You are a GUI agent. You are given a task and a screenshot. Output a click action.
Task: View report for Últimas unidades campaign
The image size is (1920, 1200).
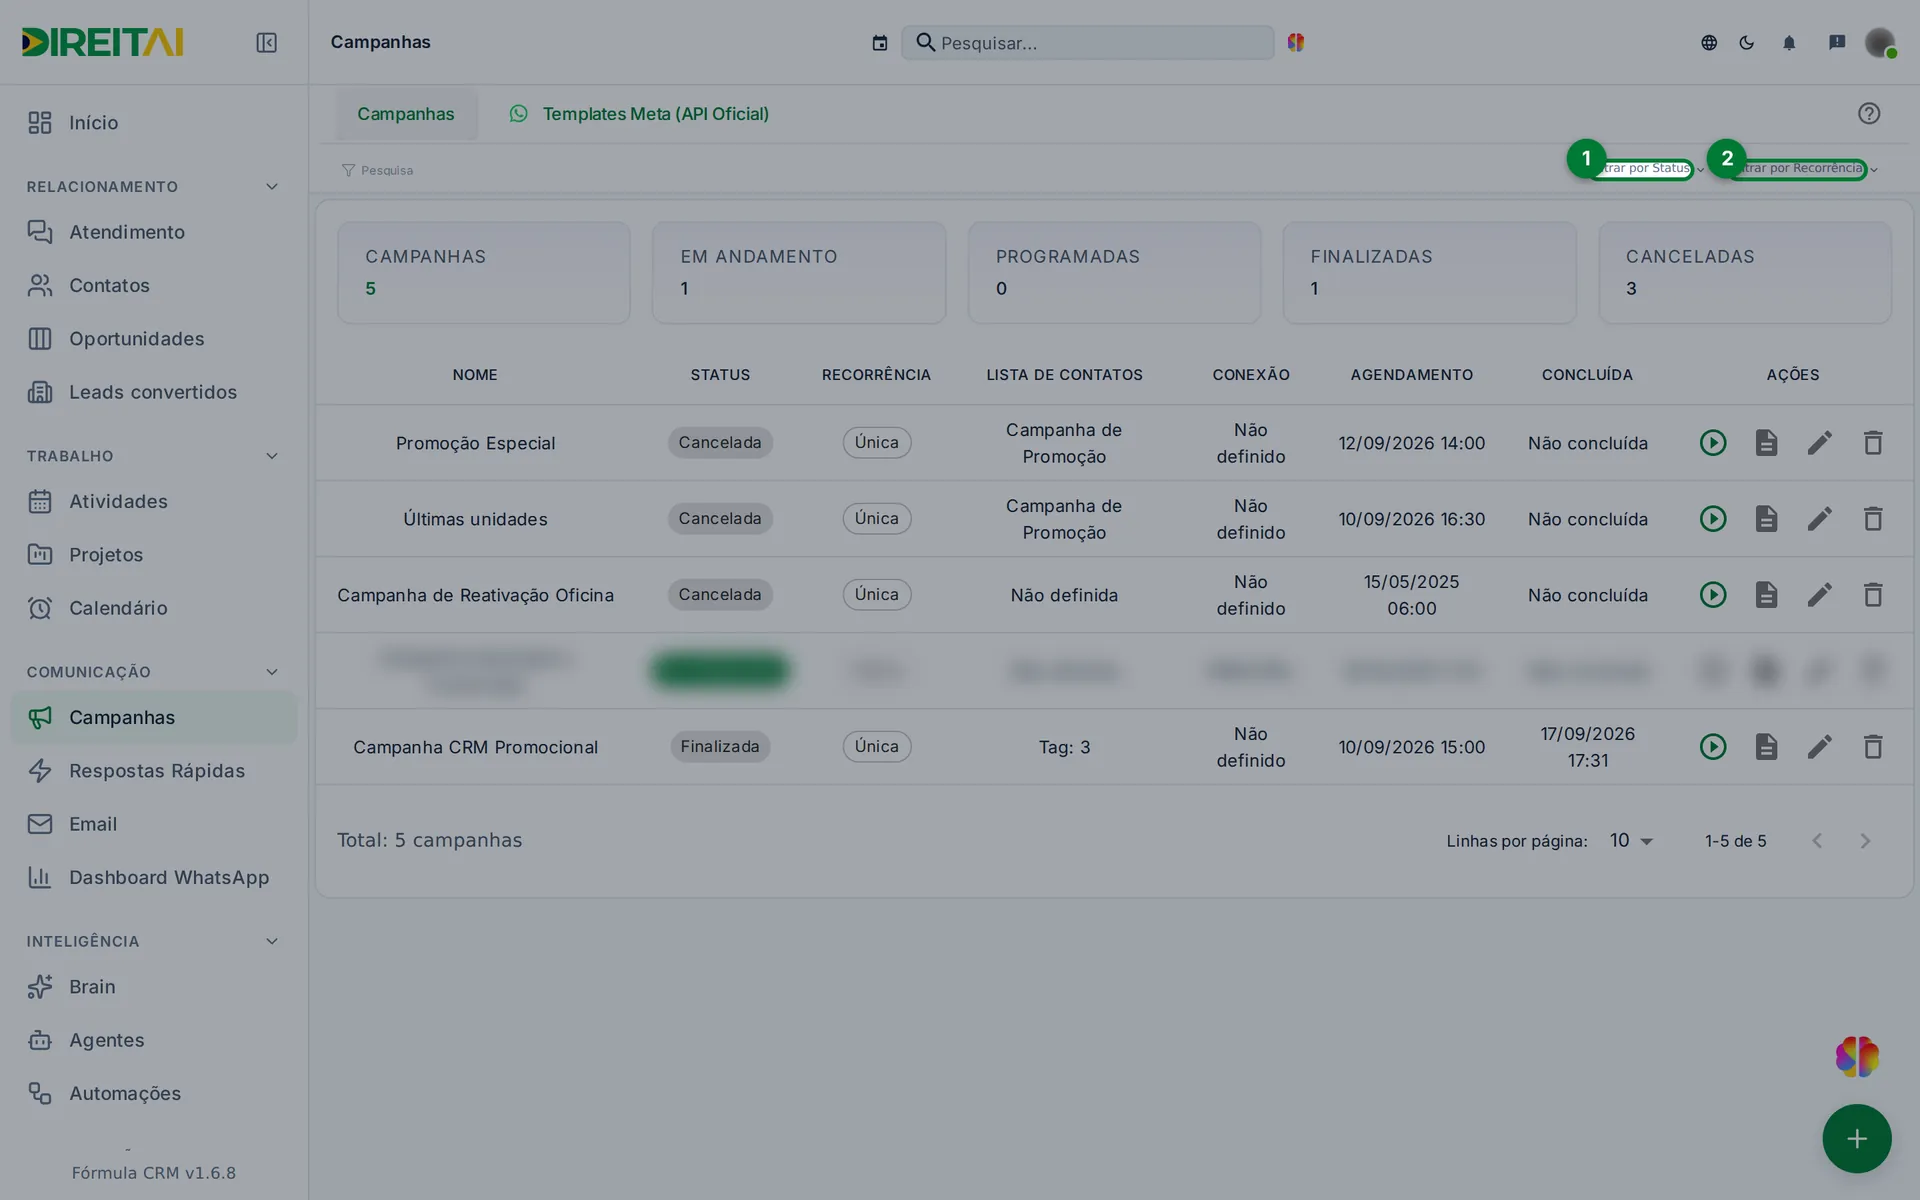pyautogui.click(x=1766, y=518)
